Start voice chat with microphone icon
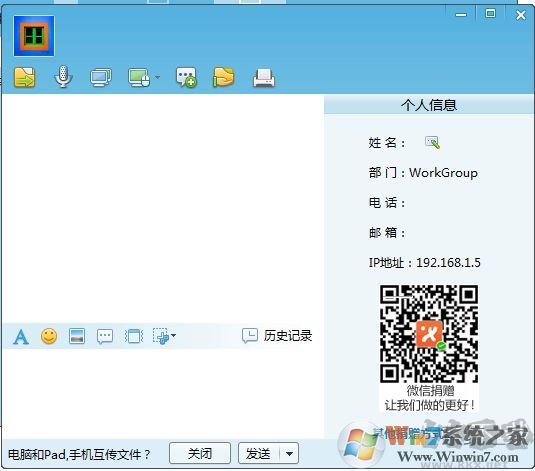 pyautogui.click(x=63, y=77)
